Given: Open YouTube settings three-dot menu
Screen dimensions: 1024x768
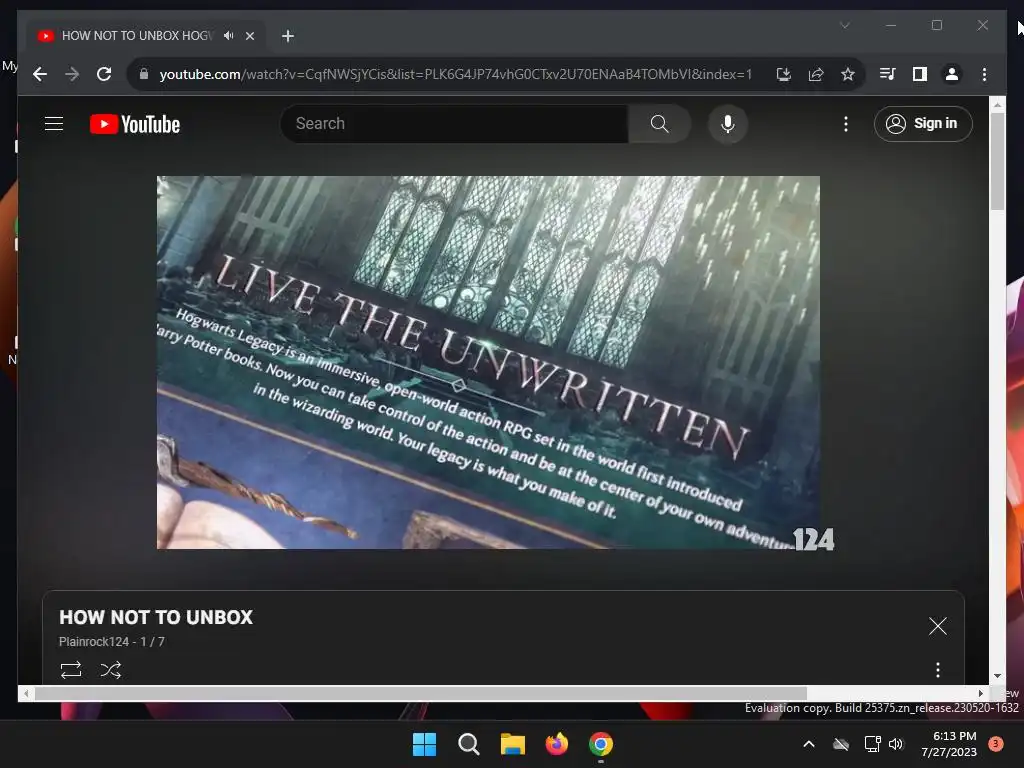Looking at the screenshot, I should pos(846,123).
